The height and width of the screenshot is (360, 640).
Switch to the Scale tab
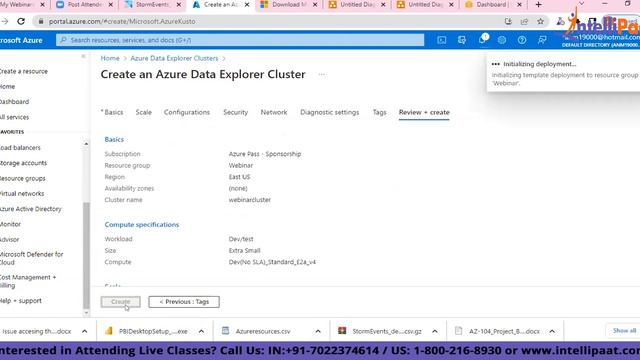(x=144, y=112)
